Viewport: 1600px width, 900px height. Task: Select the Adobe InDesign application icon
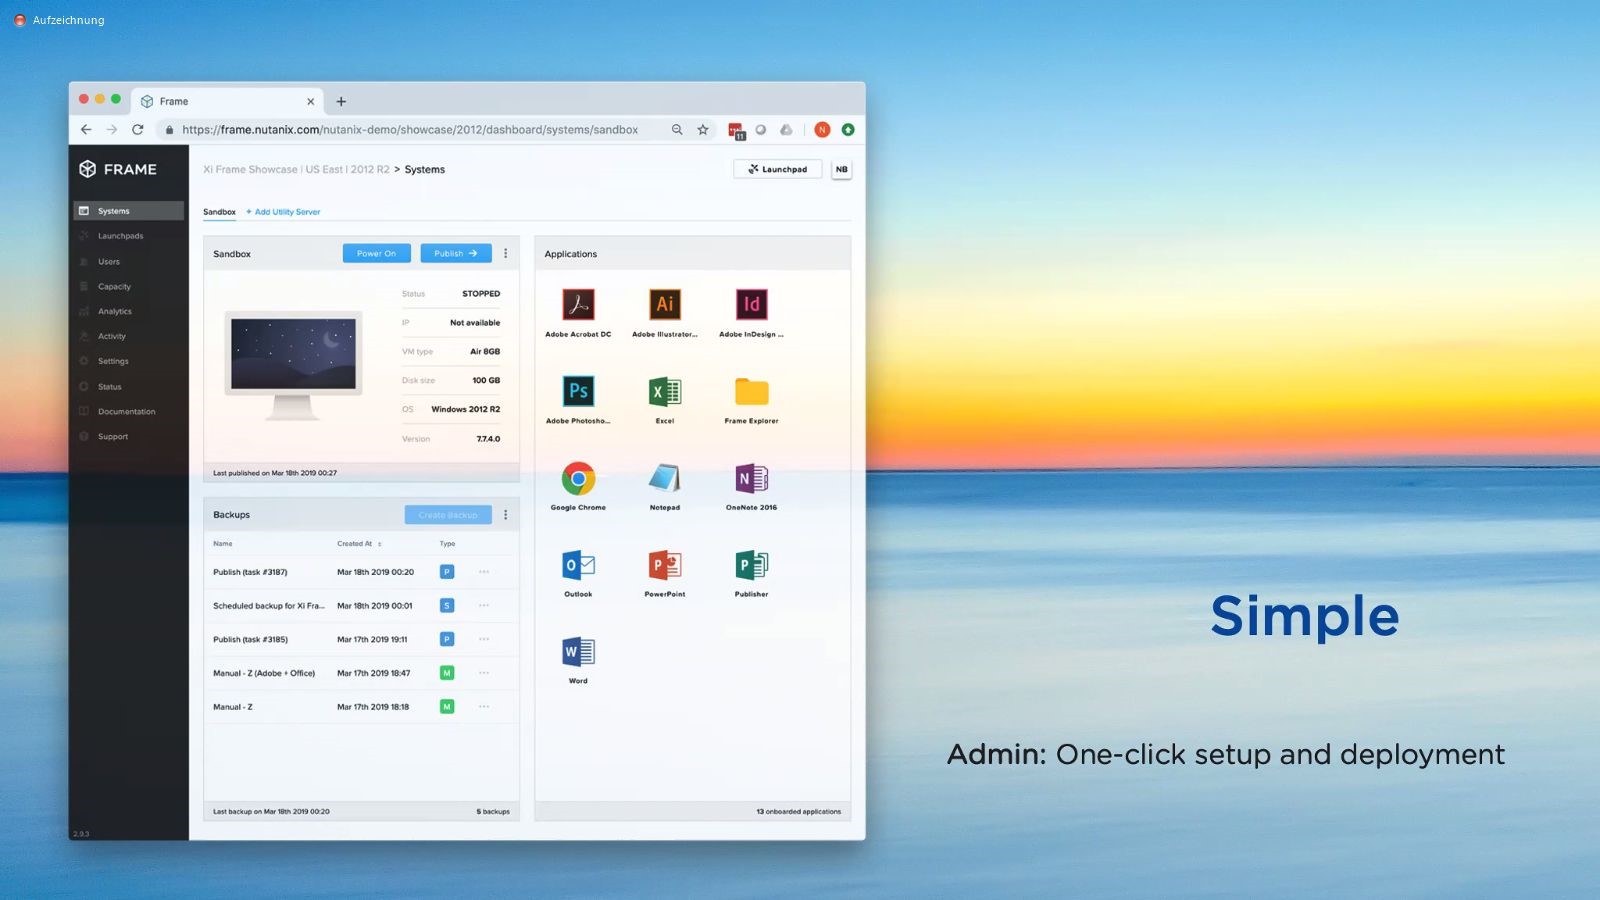(x=751, y=305)
